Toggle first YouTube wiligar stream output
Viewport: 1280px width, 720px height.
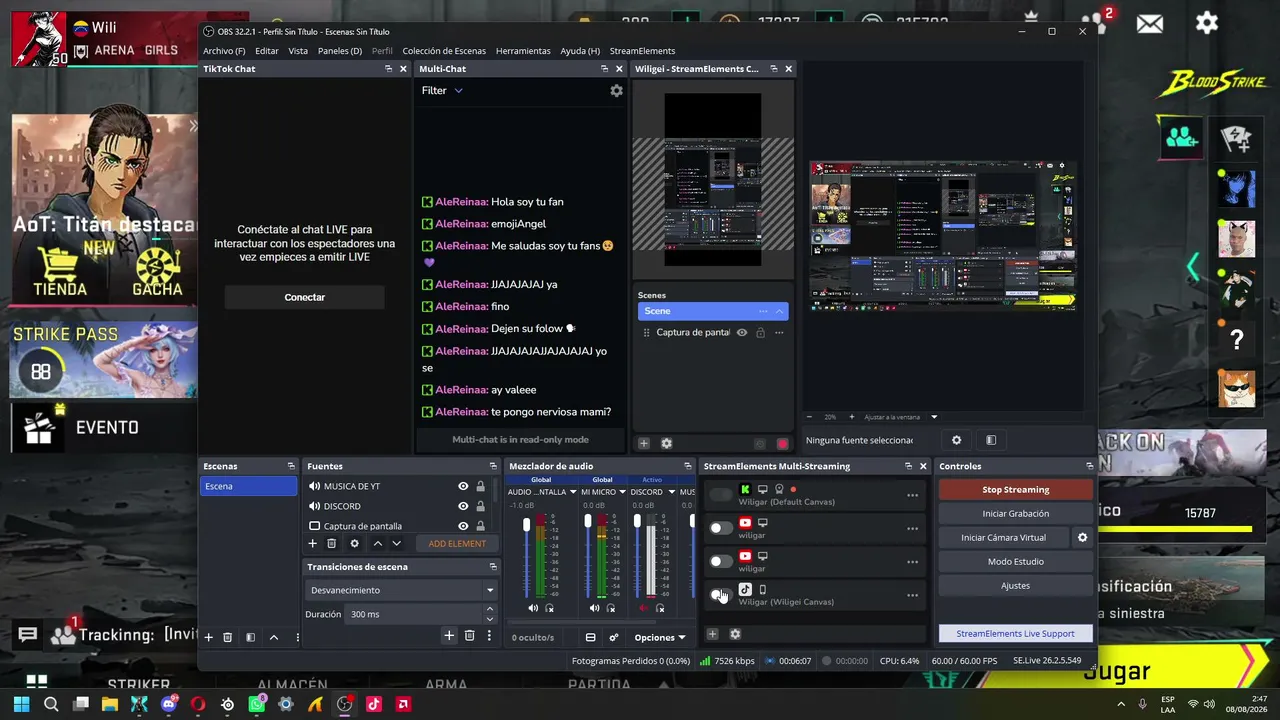tap(720, 528)
